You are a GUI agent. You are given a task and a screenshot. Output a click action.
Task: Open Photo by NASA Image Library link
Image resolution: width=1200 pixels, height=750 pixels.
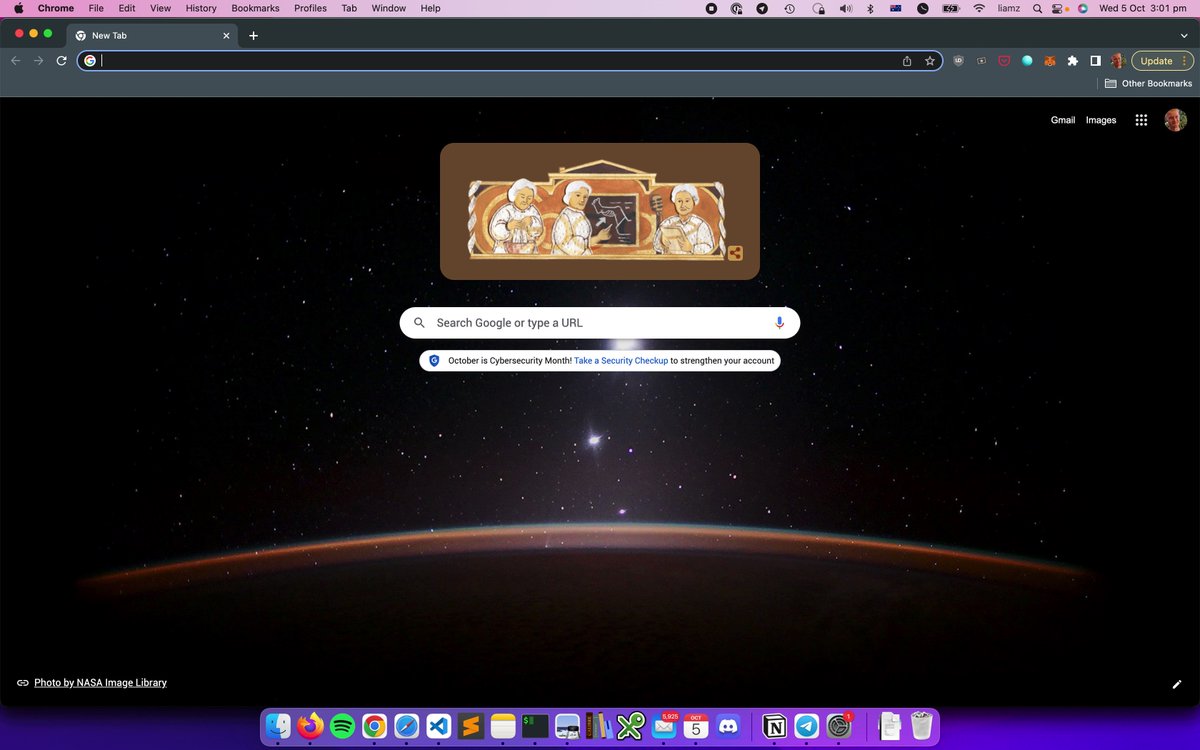pos(100,683)
